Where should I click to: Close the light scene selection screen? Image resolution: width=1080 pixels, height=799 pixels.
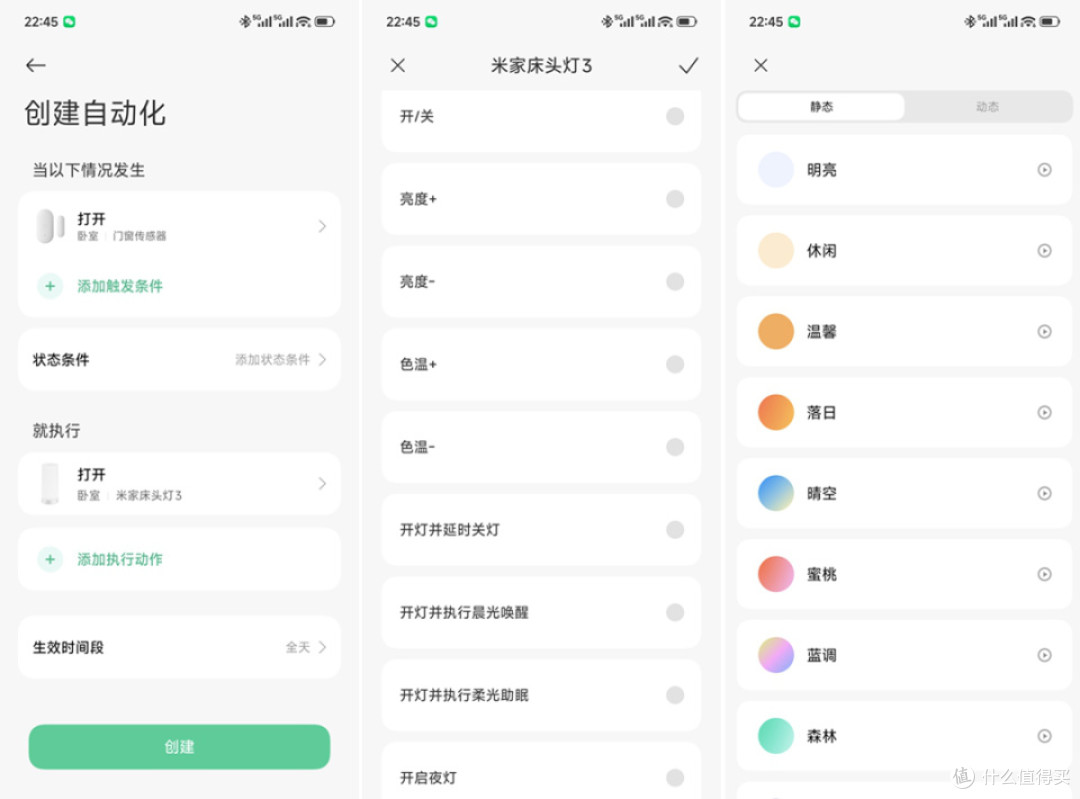pyautogui.click(x=760, y=65)
